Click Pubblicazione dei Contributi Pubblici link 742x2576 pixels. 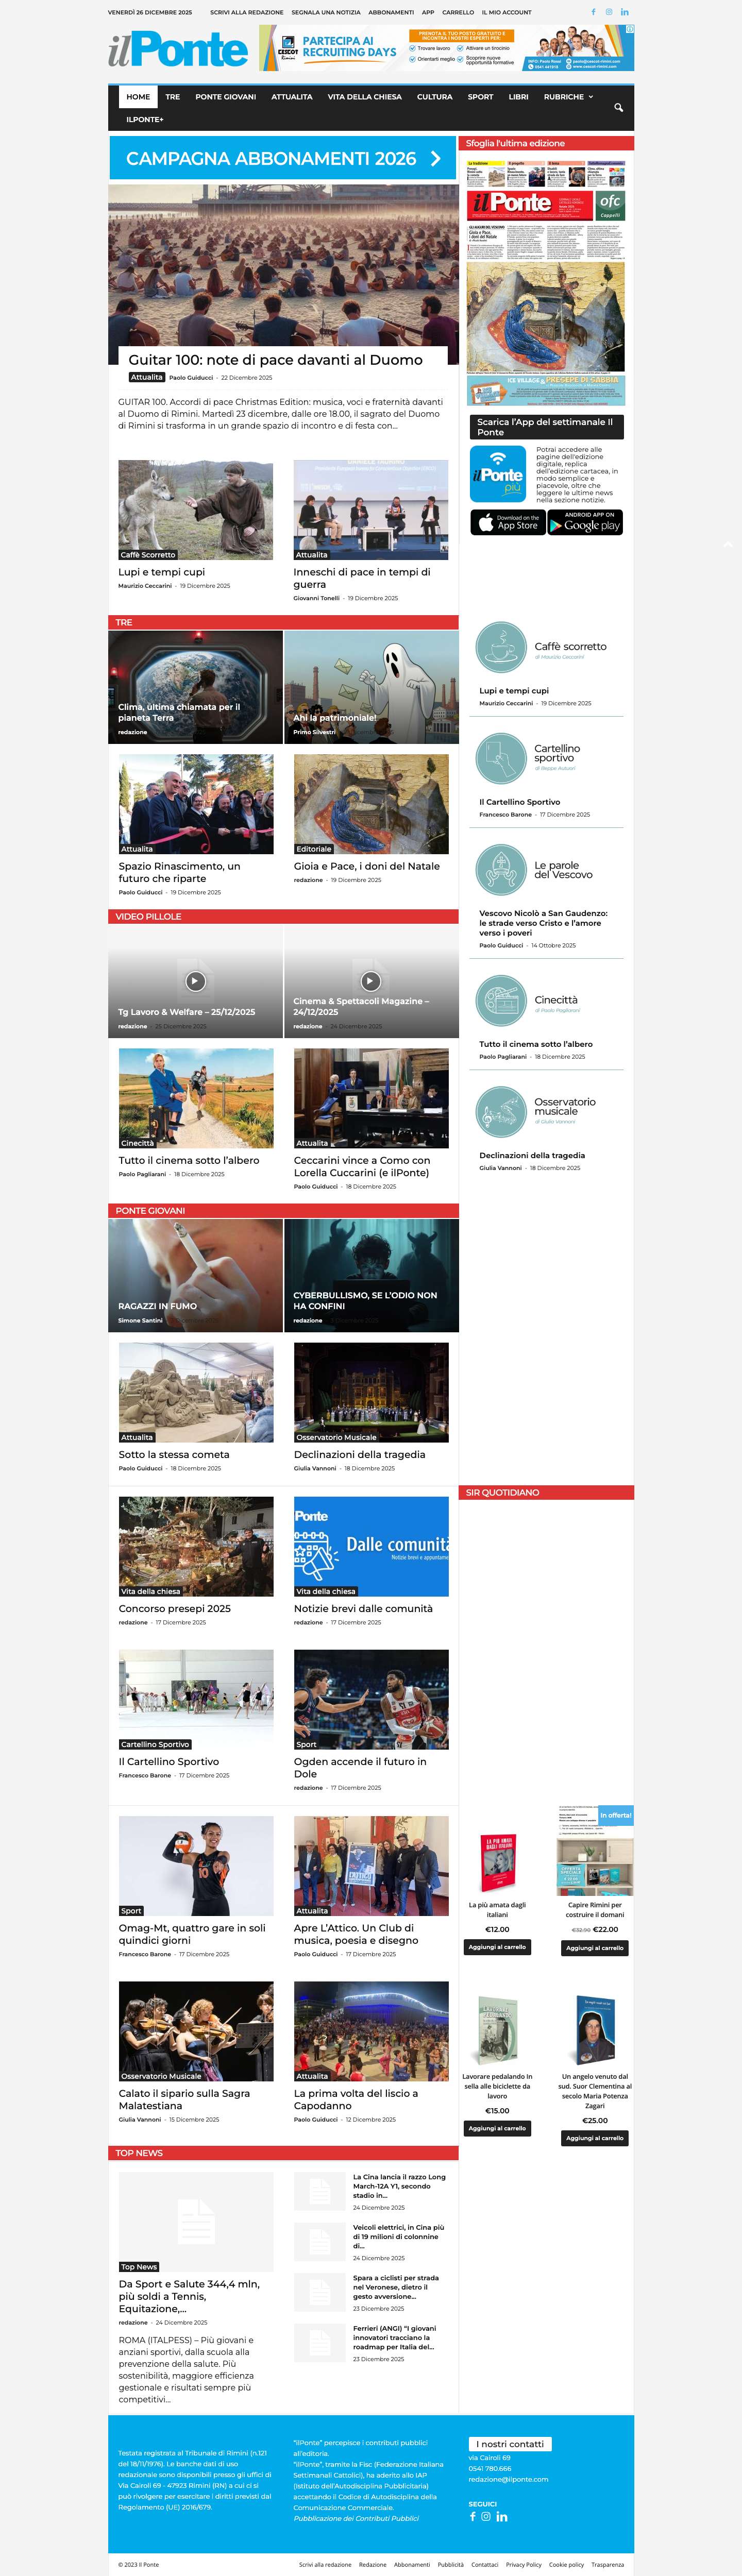tap(356, 2518)
